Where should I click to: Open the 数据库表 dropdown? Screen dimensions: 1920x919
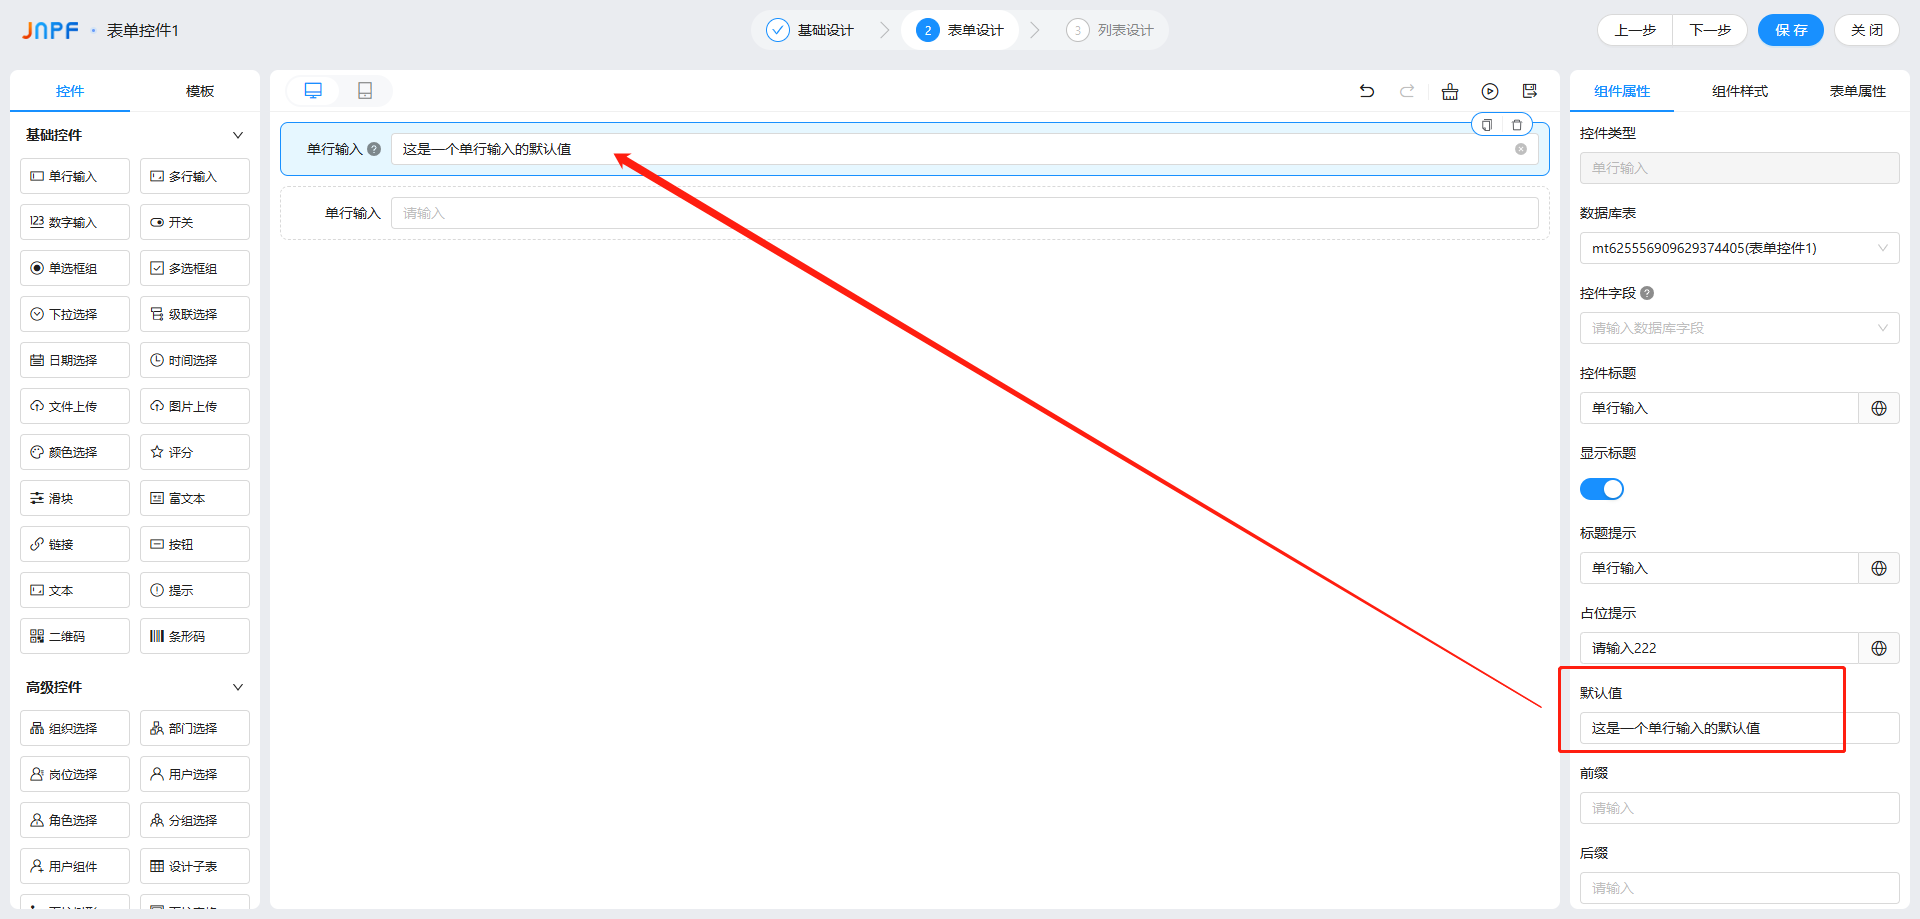[1739, 248]
